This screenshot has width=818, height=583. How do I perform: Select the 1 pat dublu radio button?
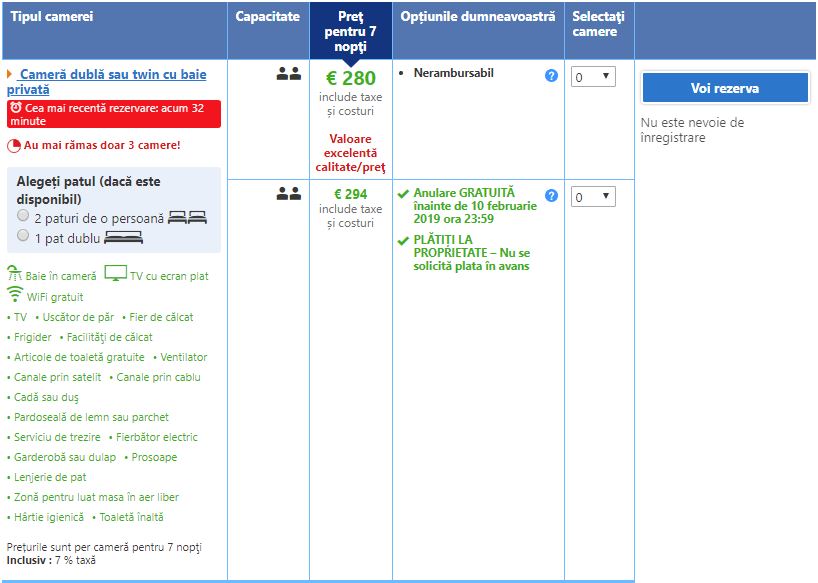(23, 236)
